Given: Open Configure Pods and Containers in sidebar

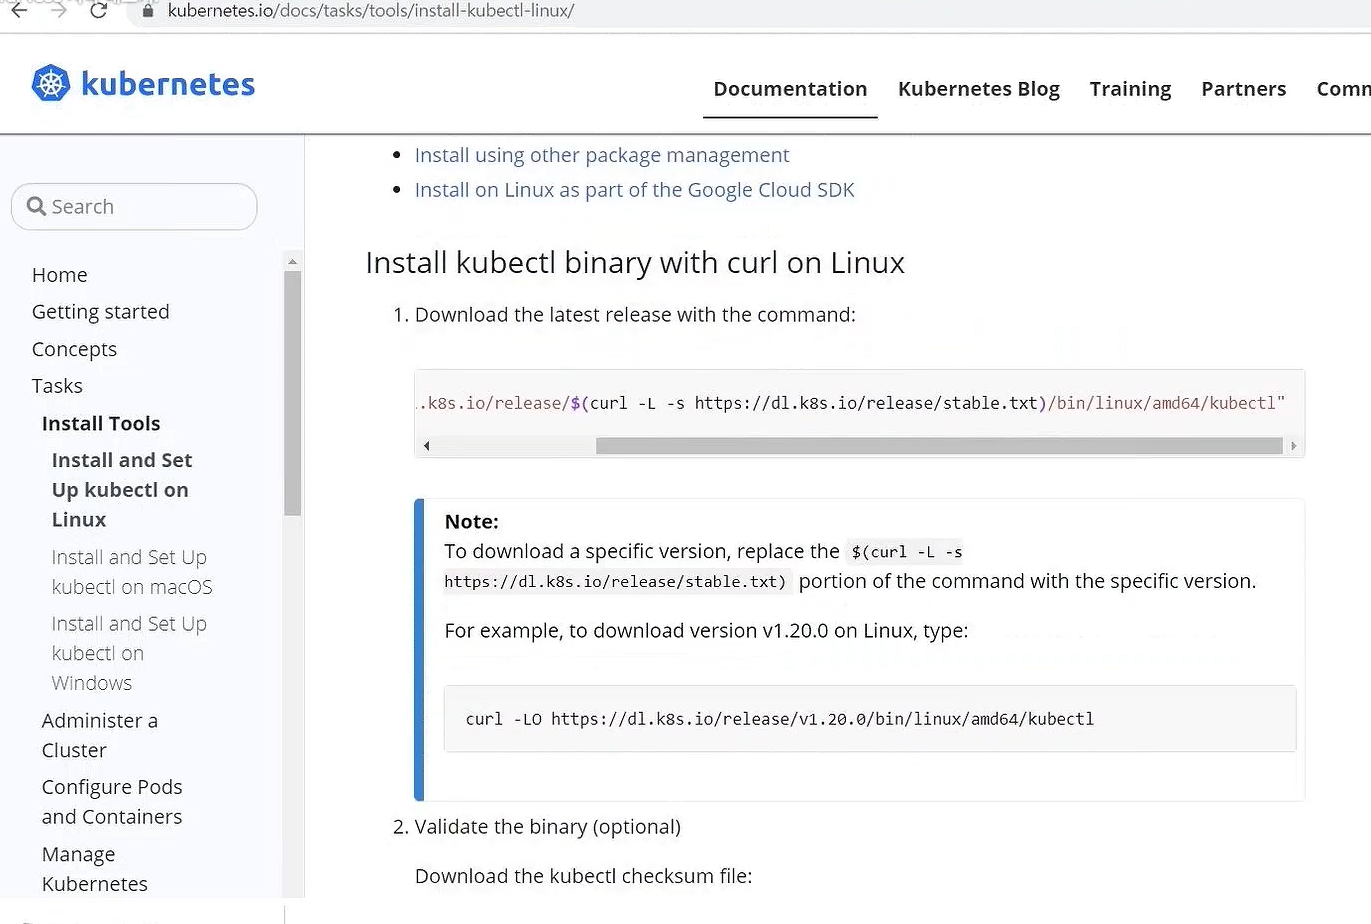Looking at the screenshot, I should pyautogui.click(x=112, y=802).
